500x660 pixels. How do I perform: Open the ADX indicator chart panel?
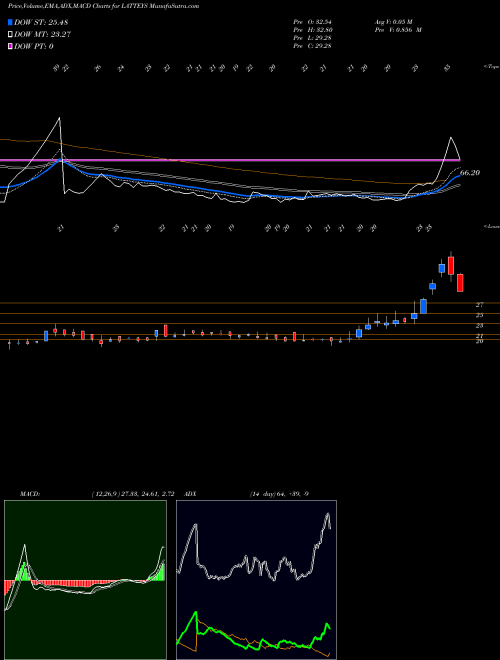click(256, 580)
